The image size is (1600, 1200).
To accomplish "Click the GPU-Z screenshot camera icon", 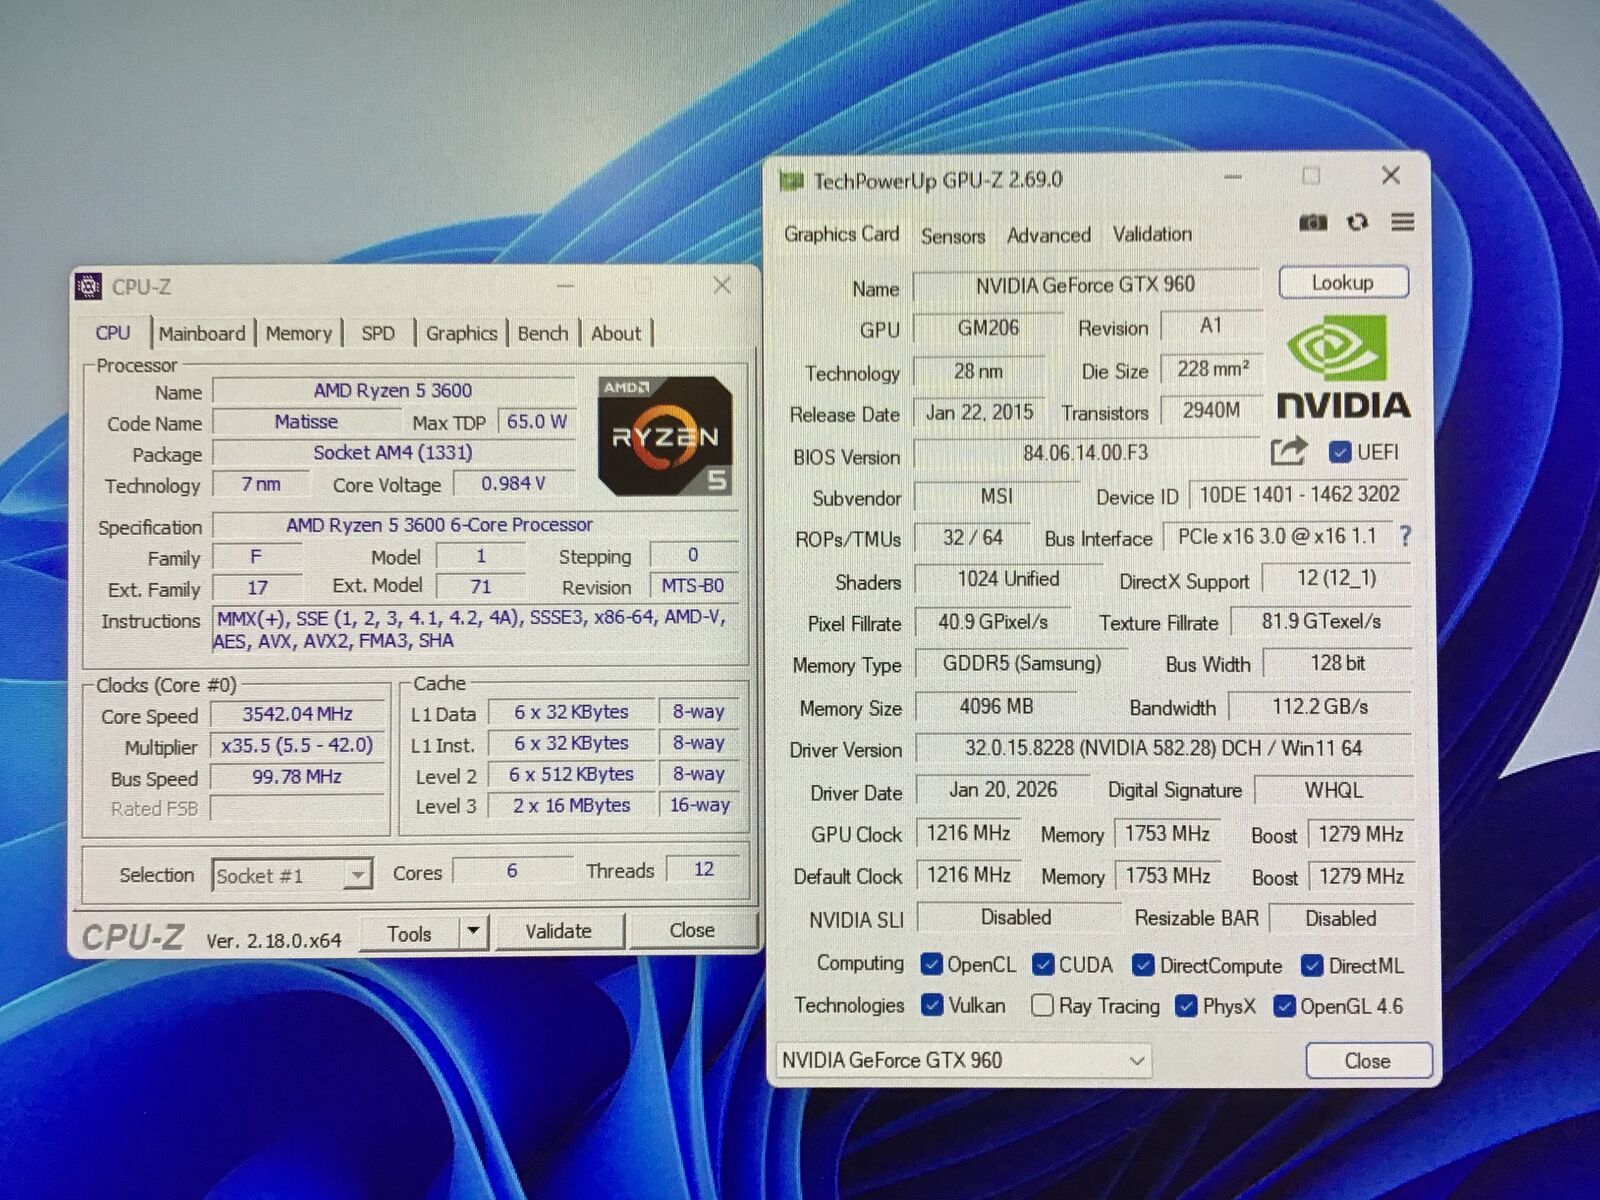I will [1312, 222].
